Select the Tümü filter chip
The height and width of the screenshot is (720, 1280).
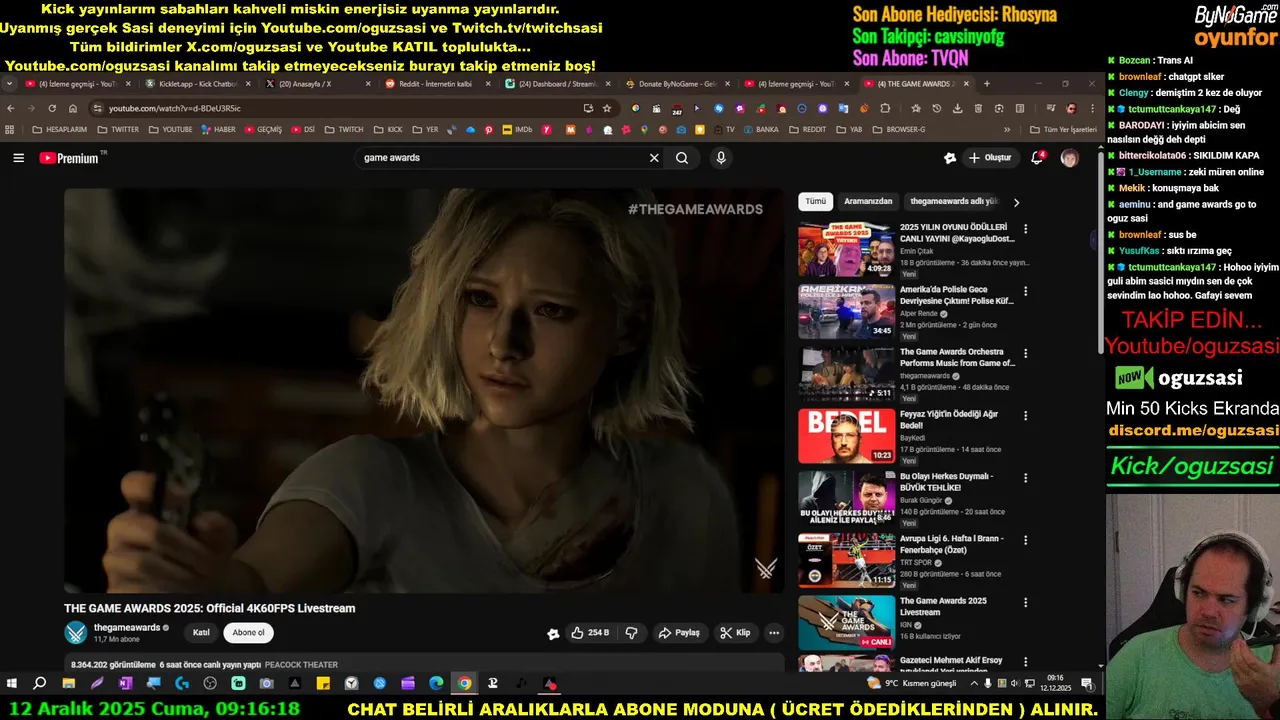pos(816,201)
